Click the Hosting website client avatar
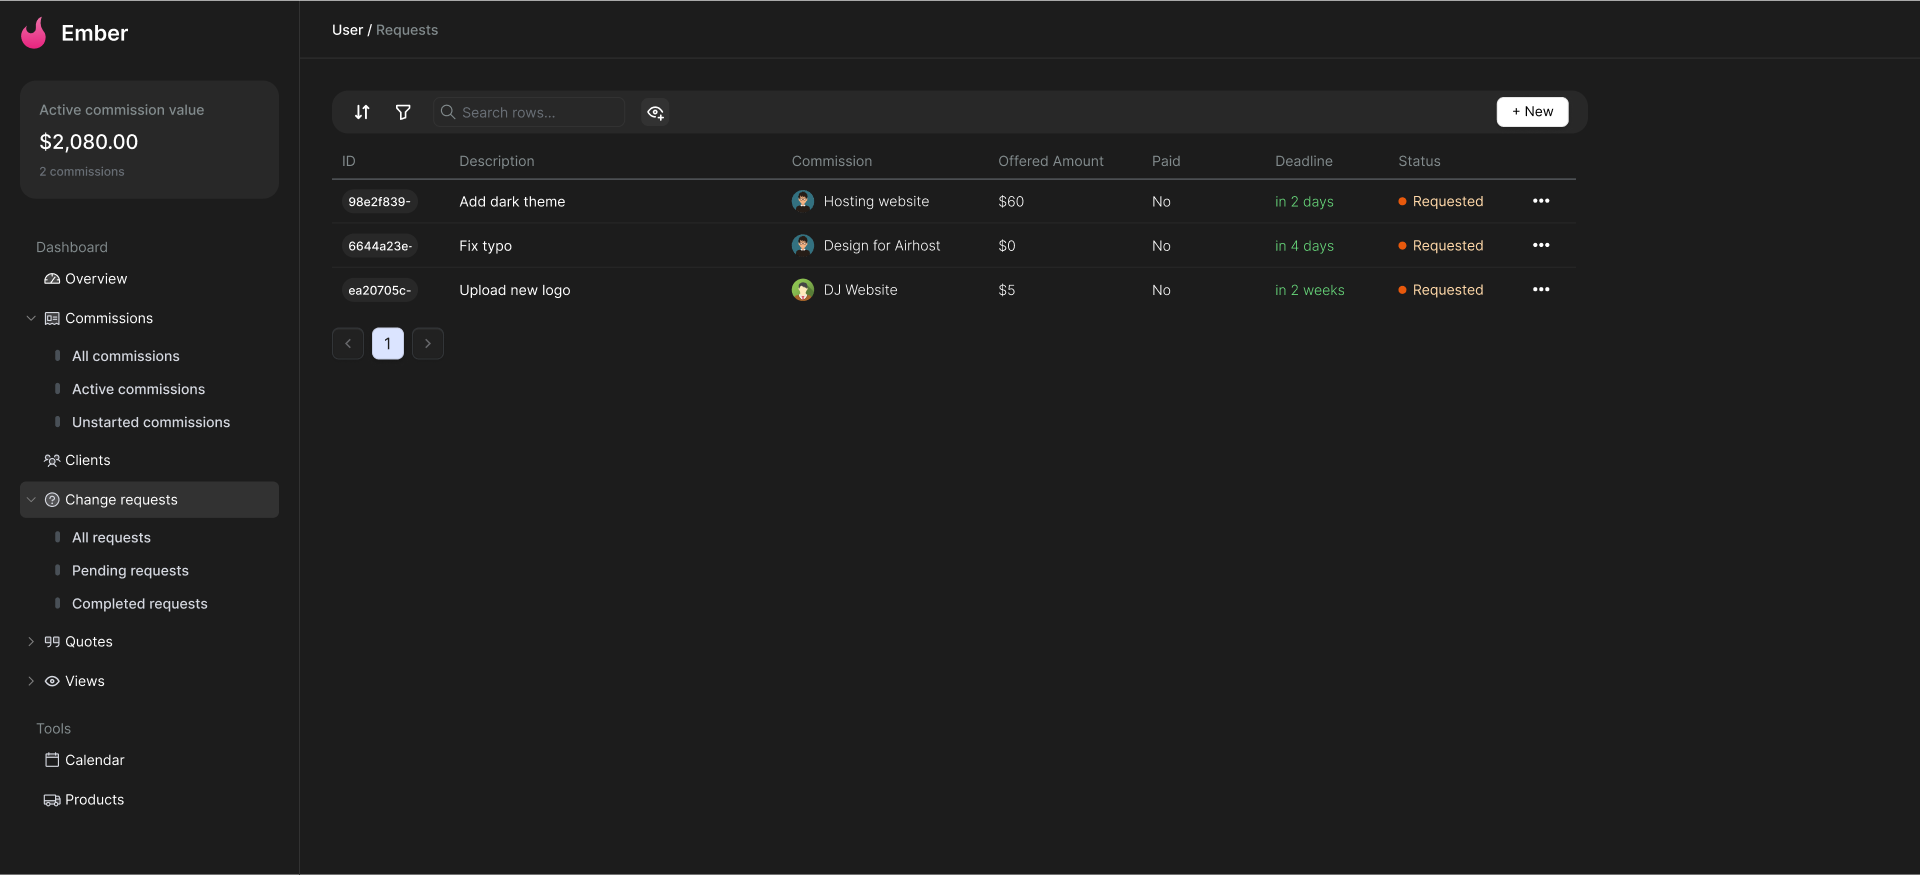The width and height of the screenshot is (1920, 875). [802, 201]
